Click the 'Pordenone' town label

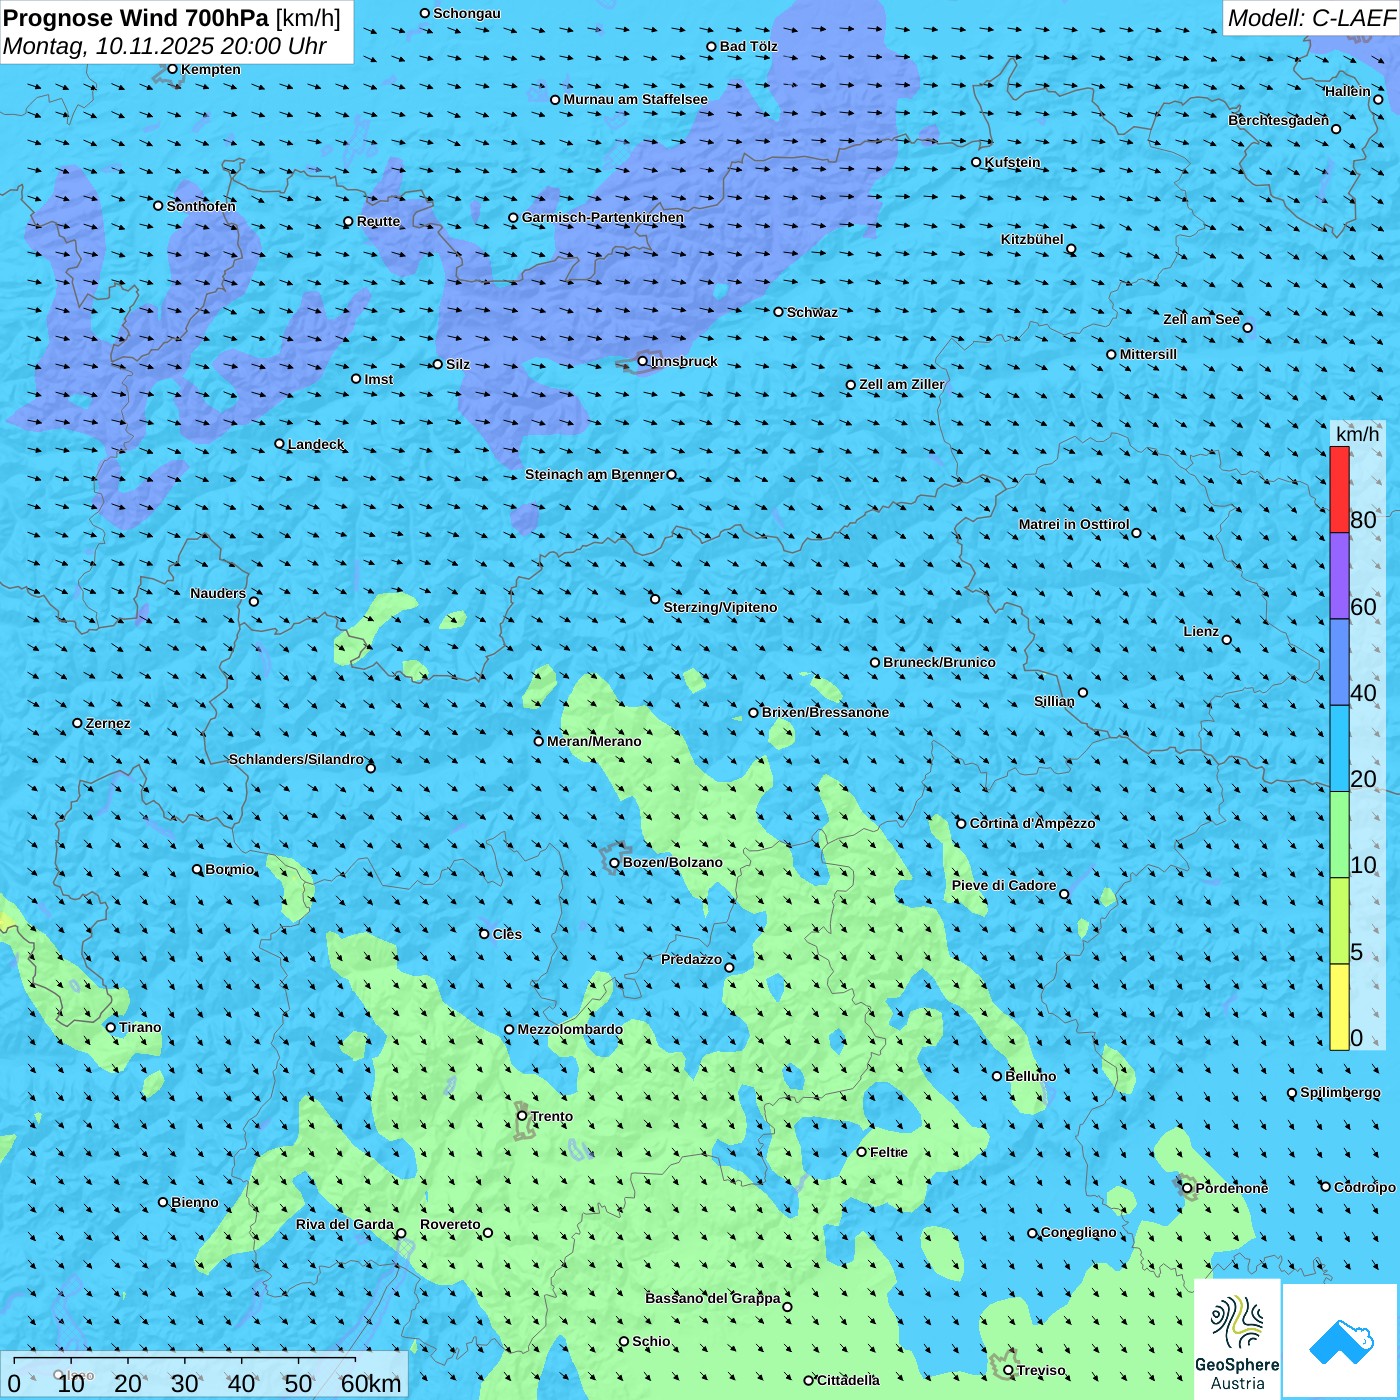coord(1232,1188)
